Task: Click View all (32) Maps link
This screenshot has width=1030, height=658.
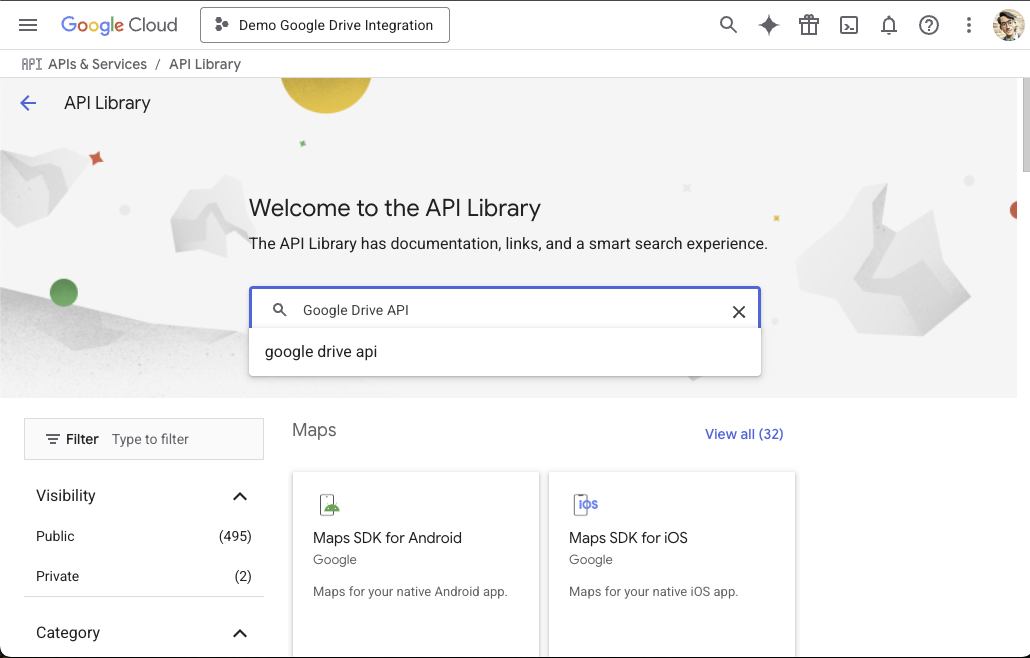Action: 744,434
